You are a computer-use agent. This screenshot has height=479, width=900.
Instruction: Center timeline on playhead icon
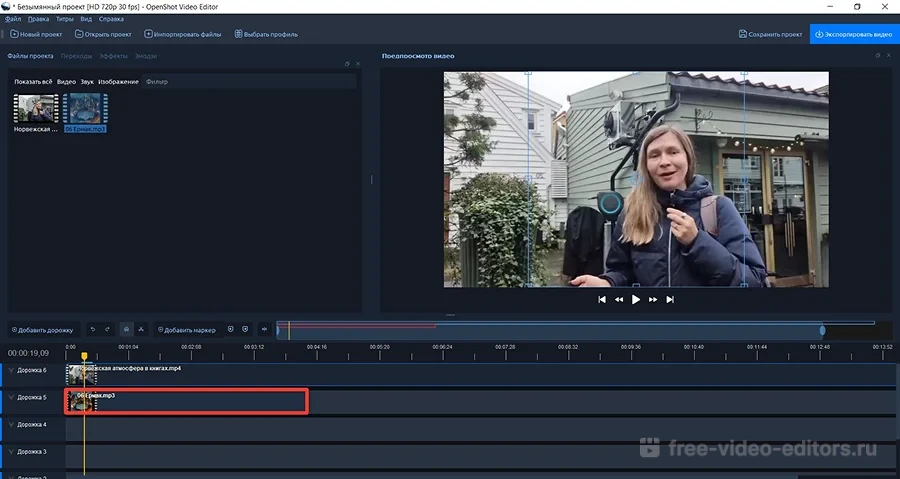[x=264, y=329]
